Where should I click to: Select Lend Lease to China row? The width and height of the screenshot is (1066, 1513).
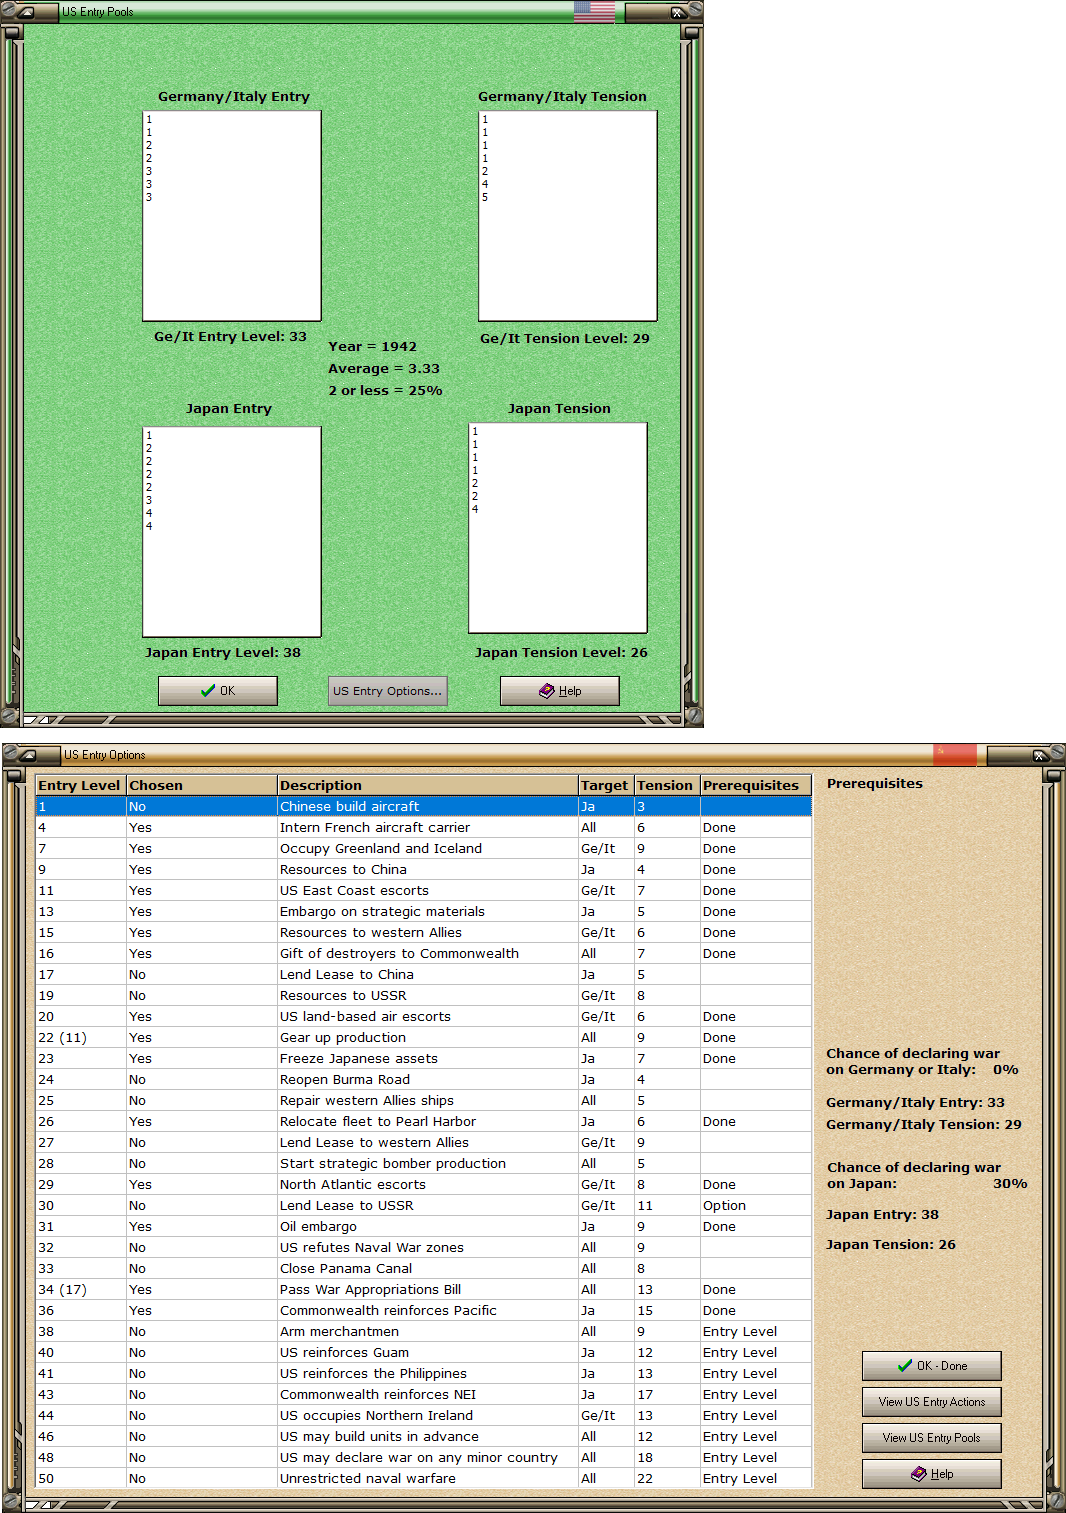pos(423,974)
